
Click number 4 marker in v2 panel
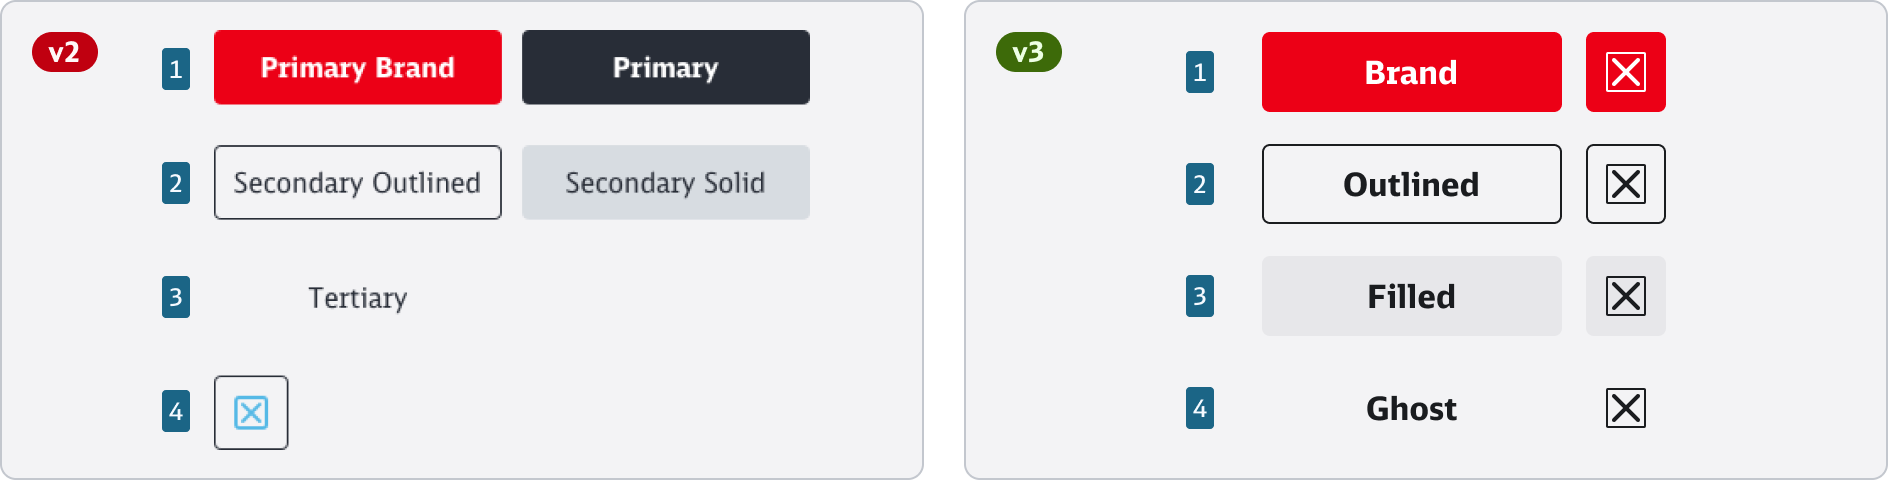176,411
